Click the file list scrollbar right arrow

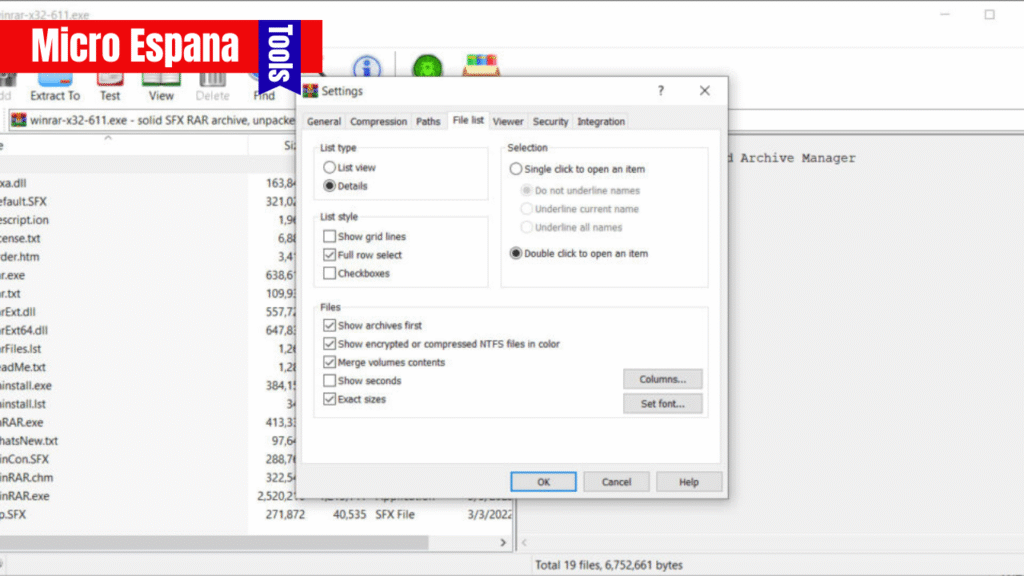(x=503, y=542)
